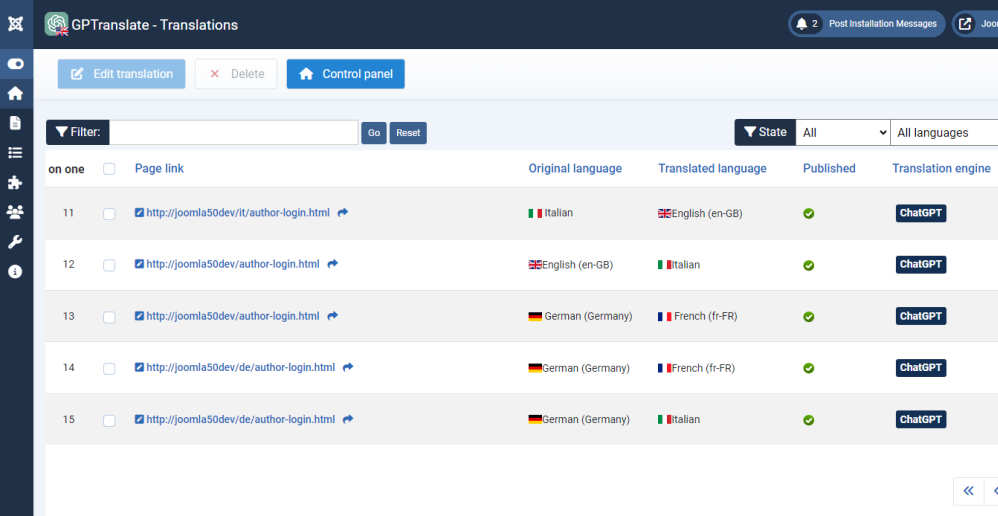
Task: Open the Home dashboard sidebar icon
Action: tap(15, 94)
